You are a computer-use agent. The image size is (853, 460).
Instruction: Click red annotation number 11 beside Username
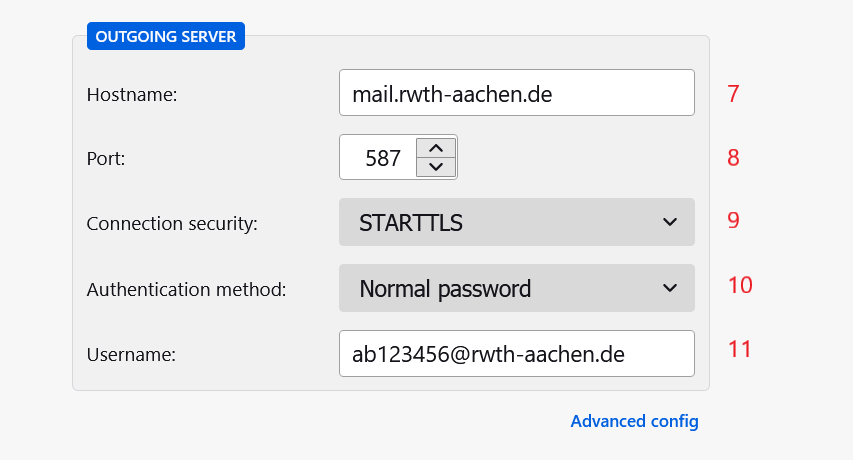pyautogui.click(x=739, y=349)
